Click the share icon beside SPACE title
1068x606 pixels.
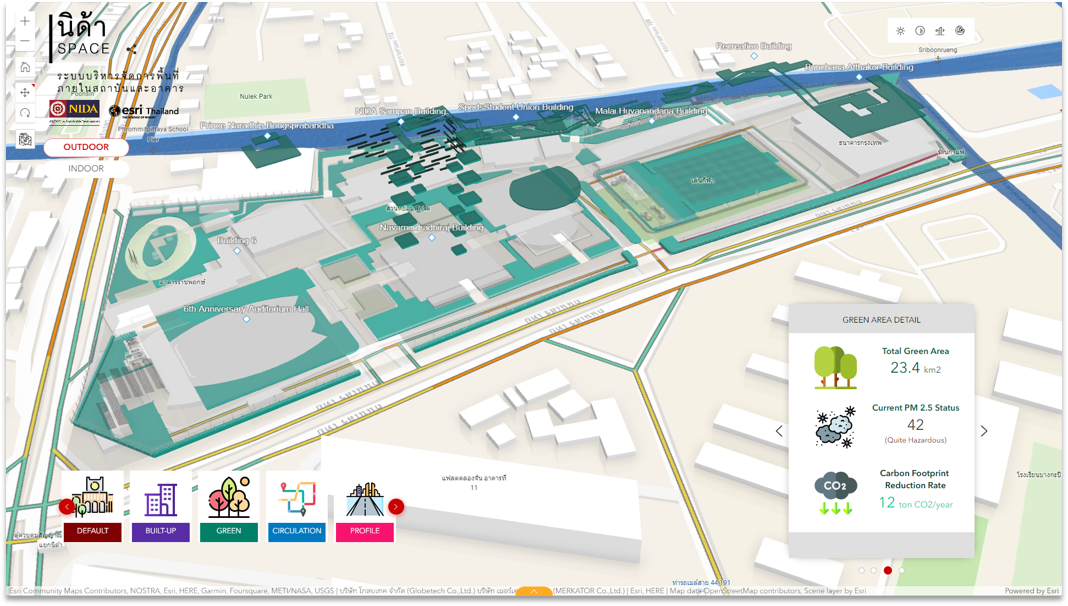click(131, 49)
